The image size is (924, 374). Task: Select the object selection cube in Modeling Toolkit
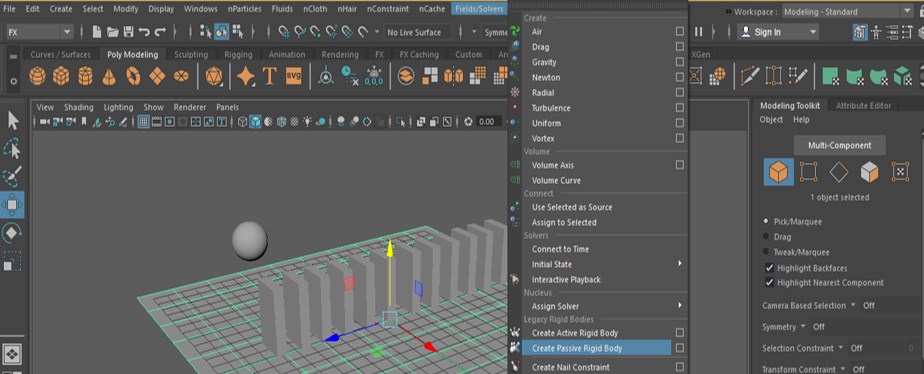(x=778, y=172)
